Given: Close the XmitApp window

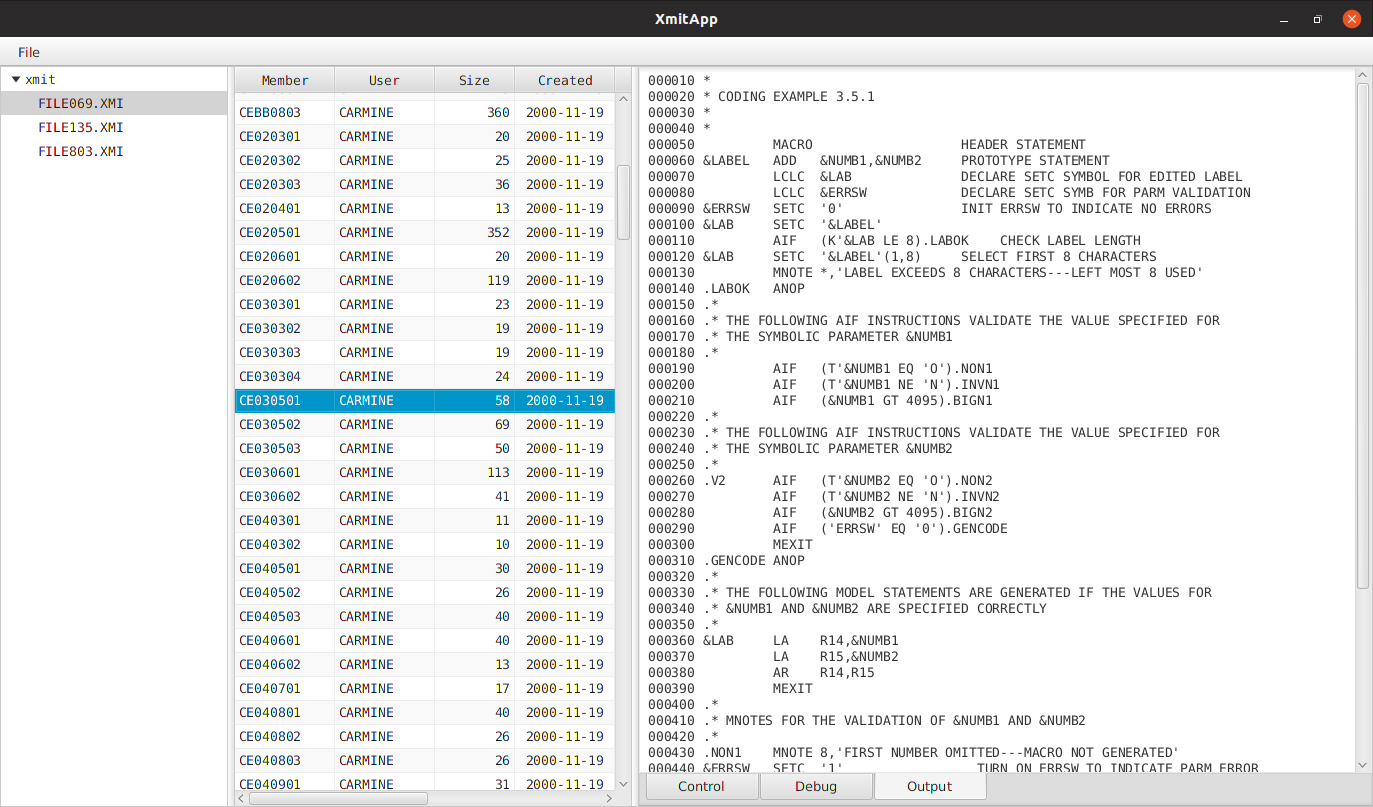Looking at the screenshot, I should pyautogui.click(x=1350, y=19).
